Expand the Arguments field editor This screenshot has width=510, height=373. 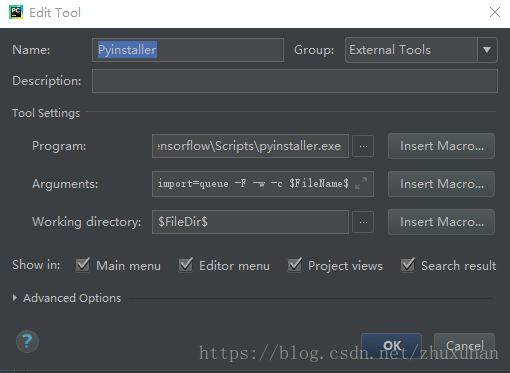click(361, 183)
